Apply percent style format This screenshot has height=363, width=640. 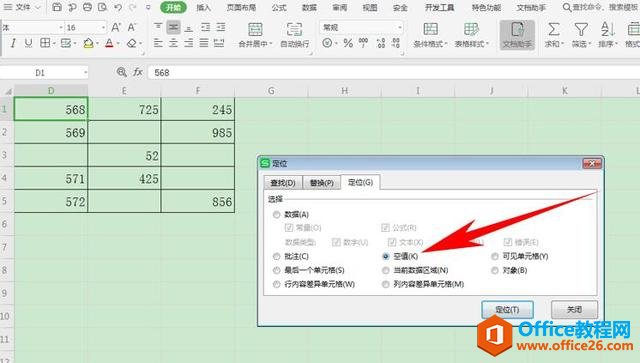coord(348,43)
